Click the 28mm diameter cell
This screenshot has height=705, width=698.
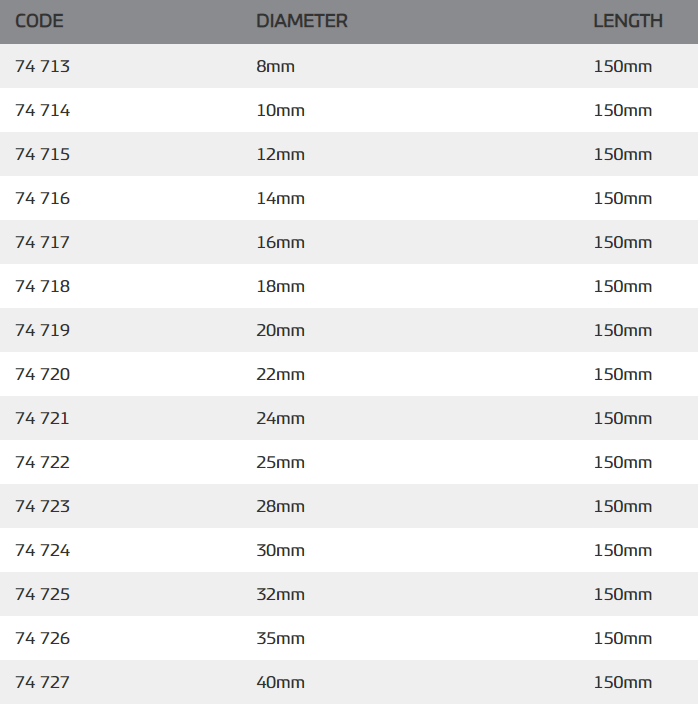point(280,507)
